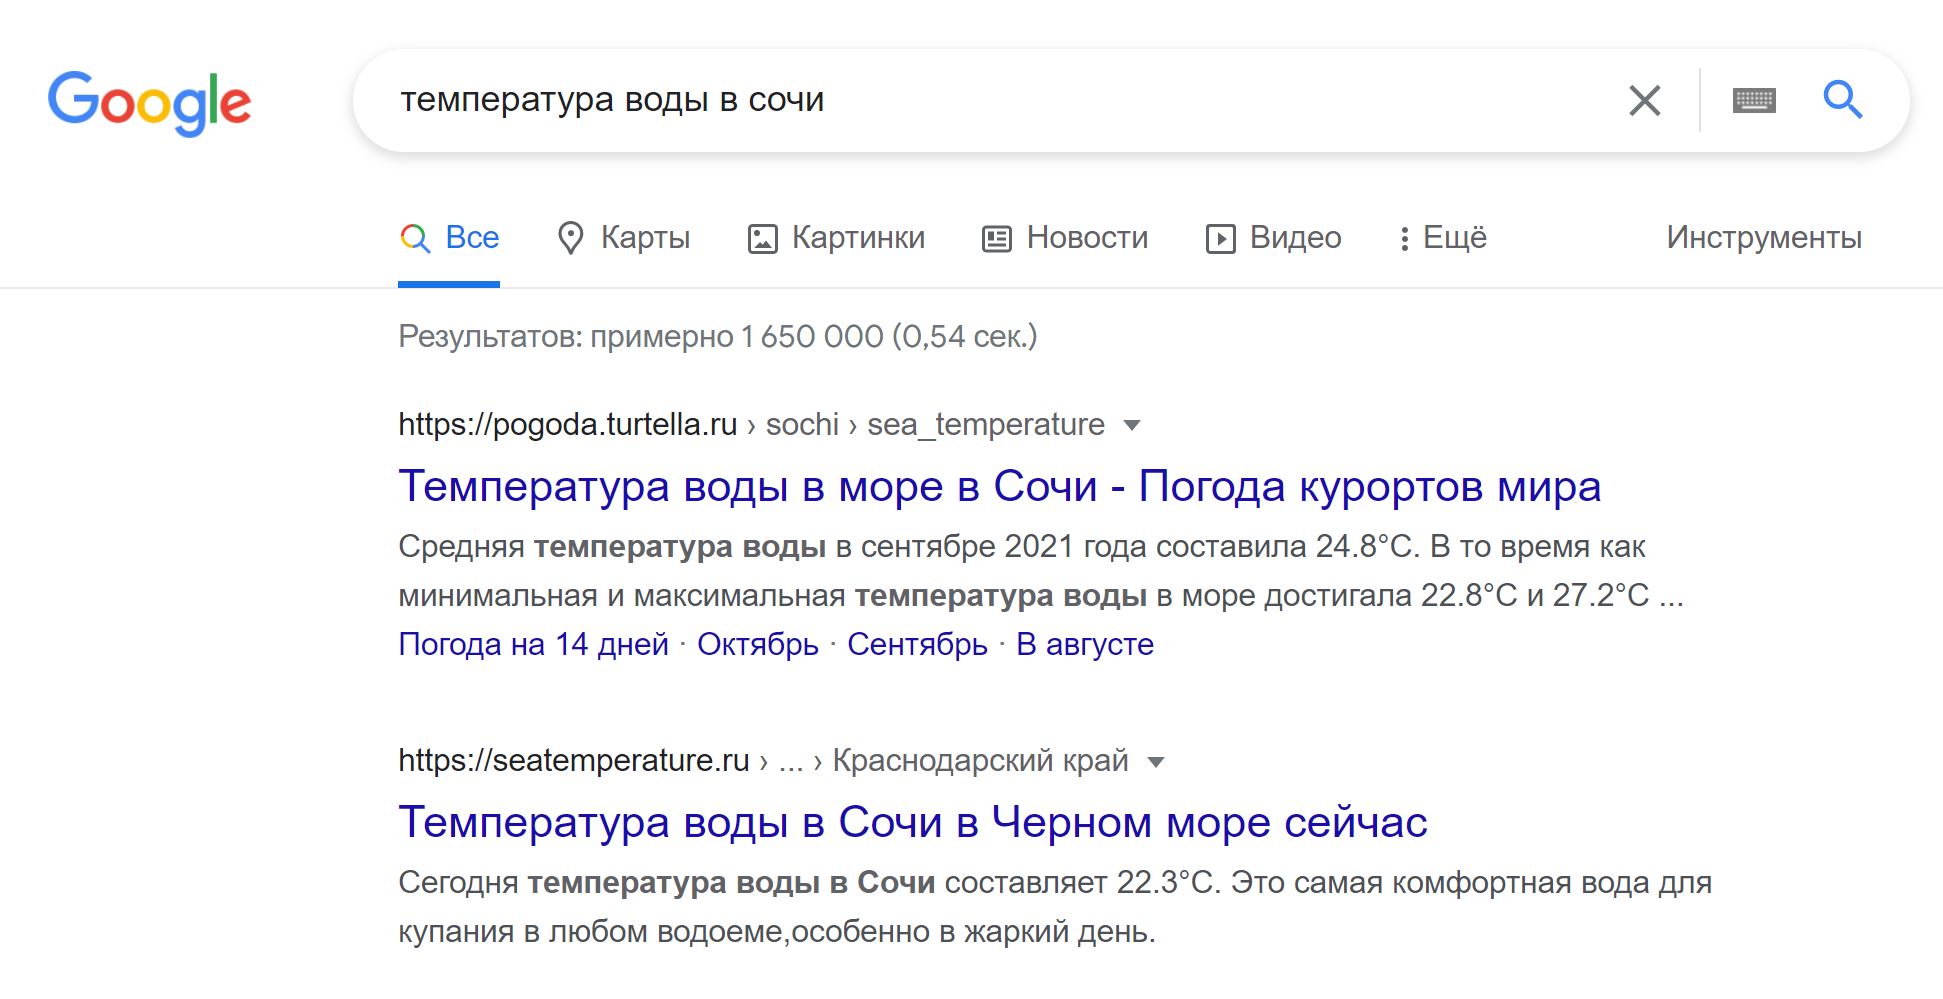Open the Новости tab

(x=1065, y=238)
